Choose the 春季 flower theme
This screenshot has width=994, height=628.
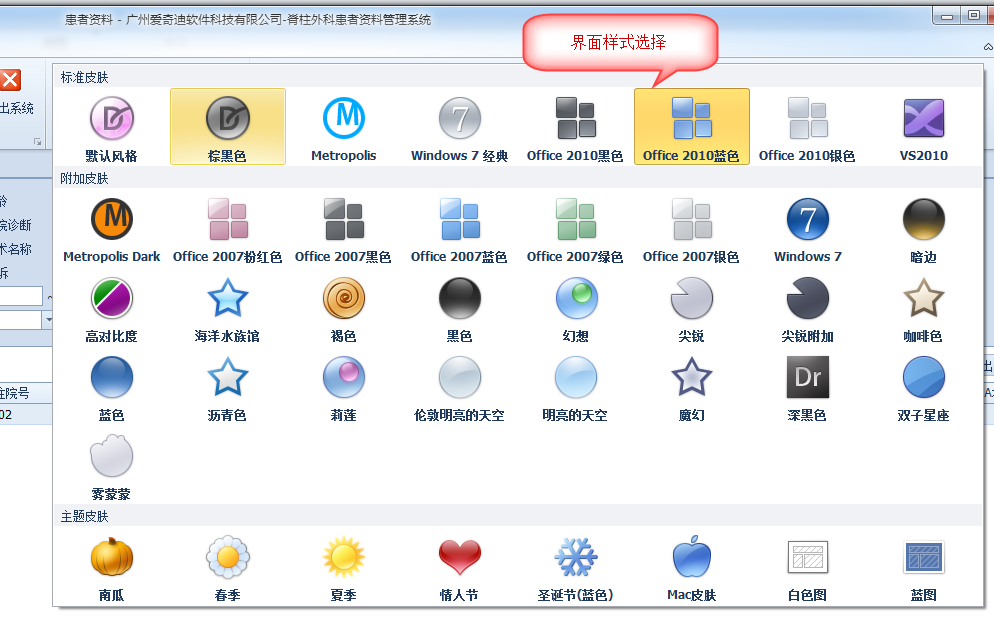(x=228, y=568)
